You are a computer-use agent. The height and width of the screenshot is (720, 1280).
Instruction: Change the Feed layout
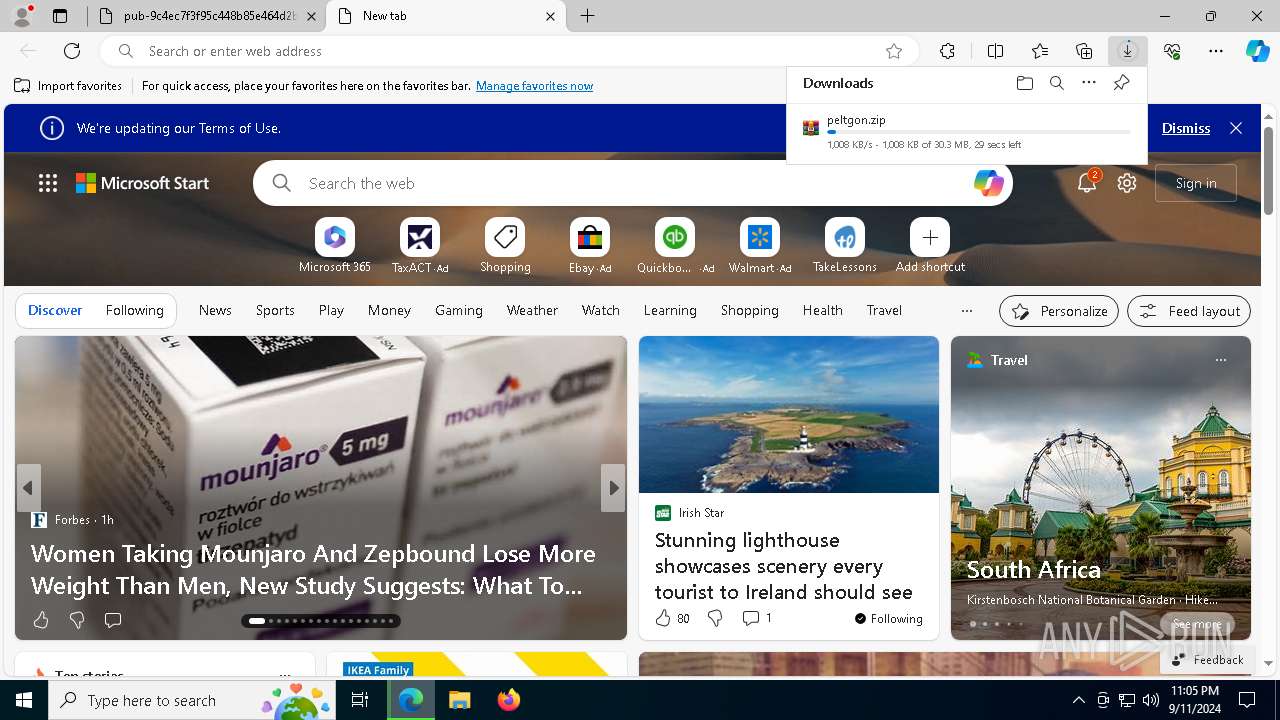[x=1189, y=311]
